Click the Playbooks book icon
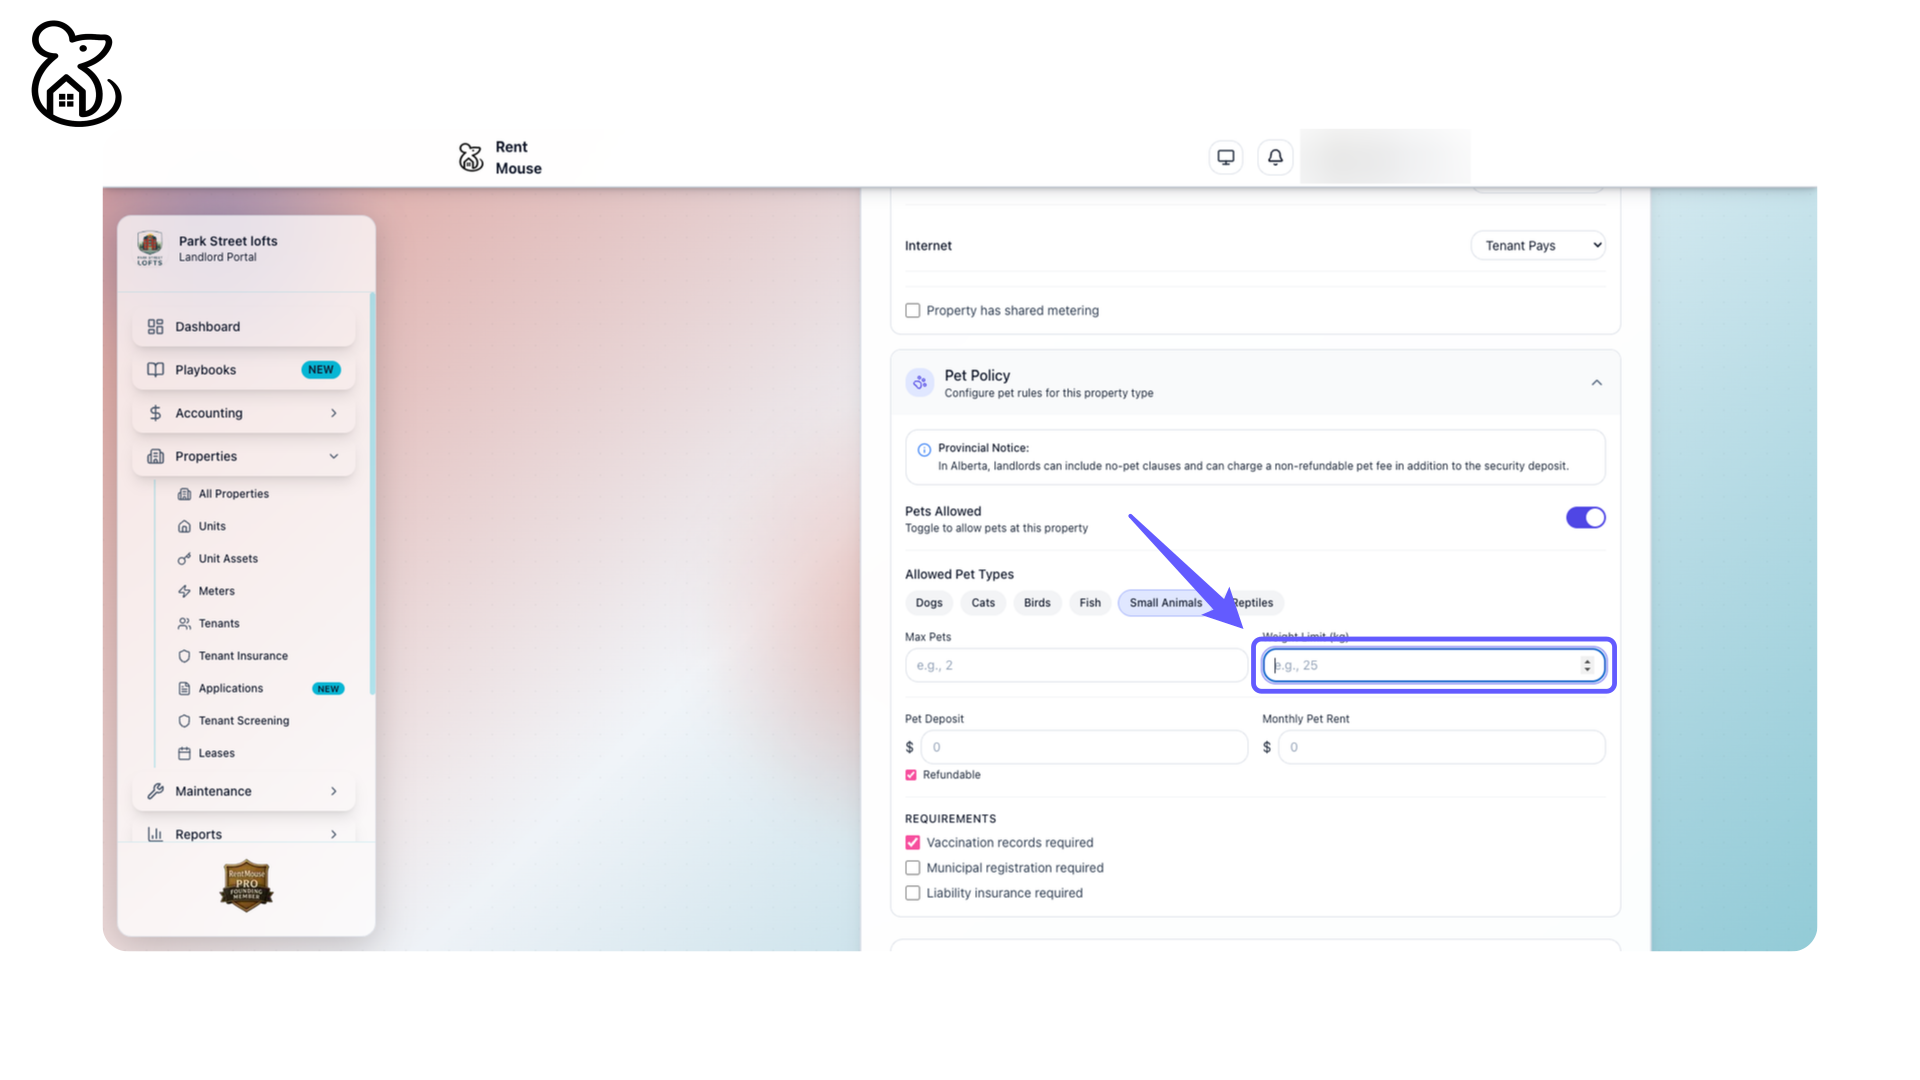 pyautogui.click(x=156, y=370)
